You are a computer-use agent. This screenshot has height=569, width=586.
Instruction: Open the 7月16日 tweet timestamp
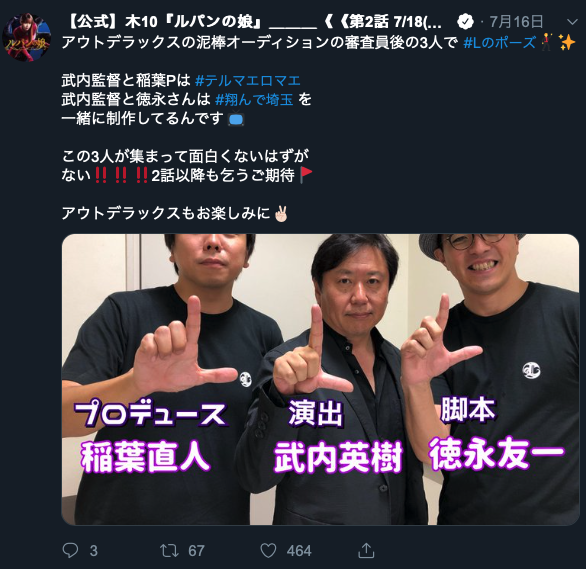516,22
